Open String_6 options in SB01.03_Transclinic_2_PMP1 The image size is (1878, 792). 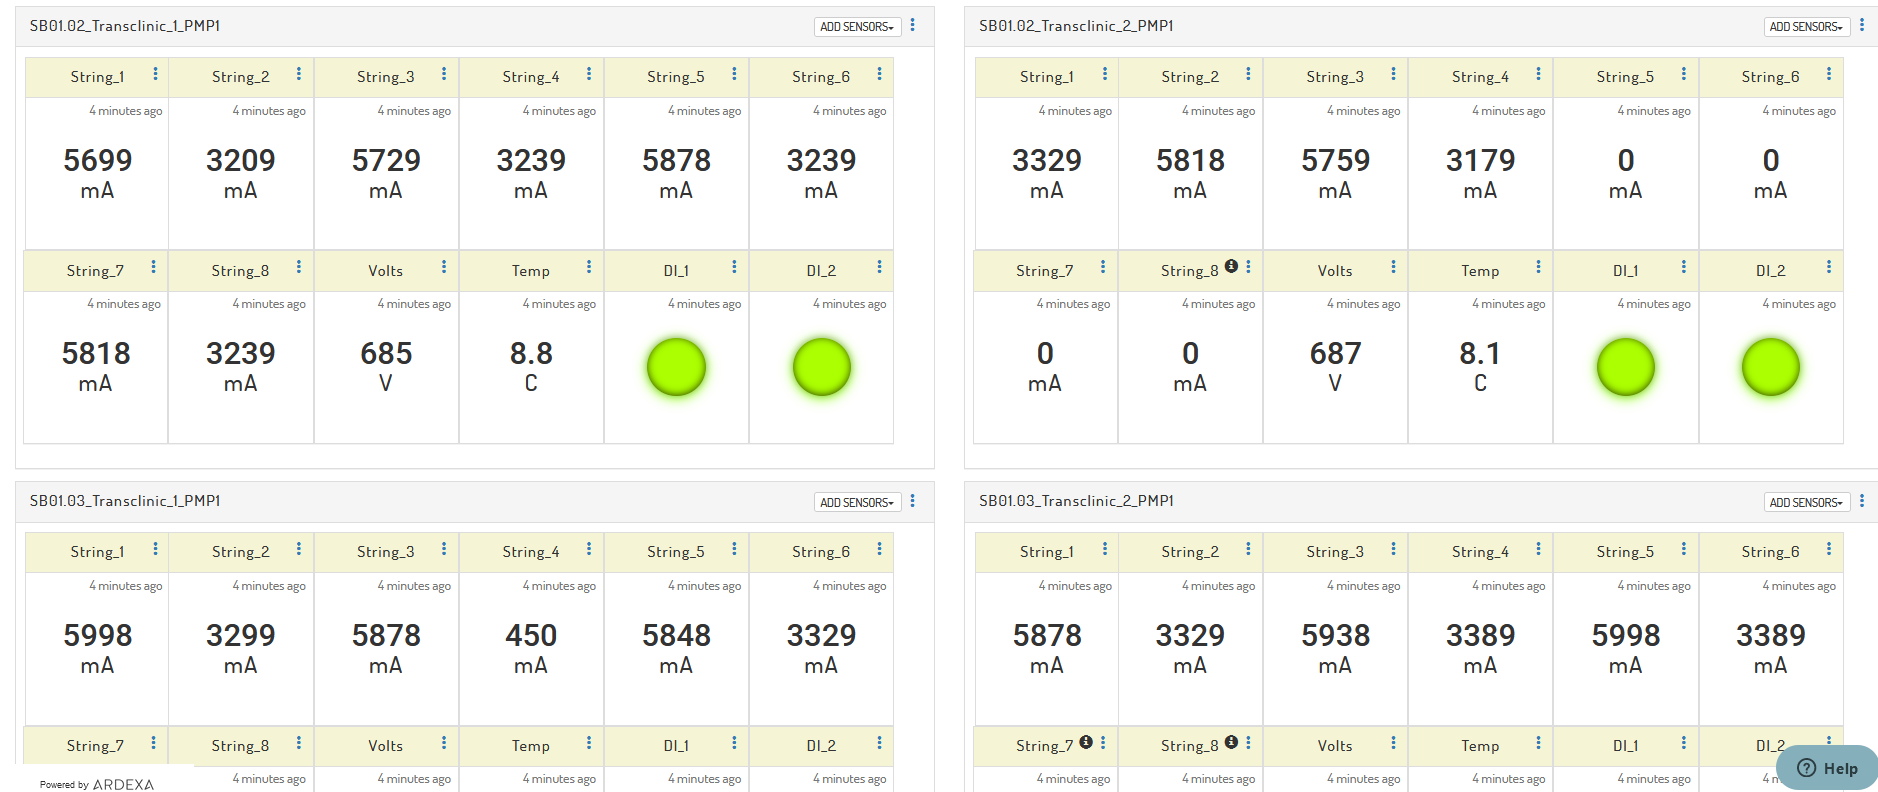[x=1829, y=549]
